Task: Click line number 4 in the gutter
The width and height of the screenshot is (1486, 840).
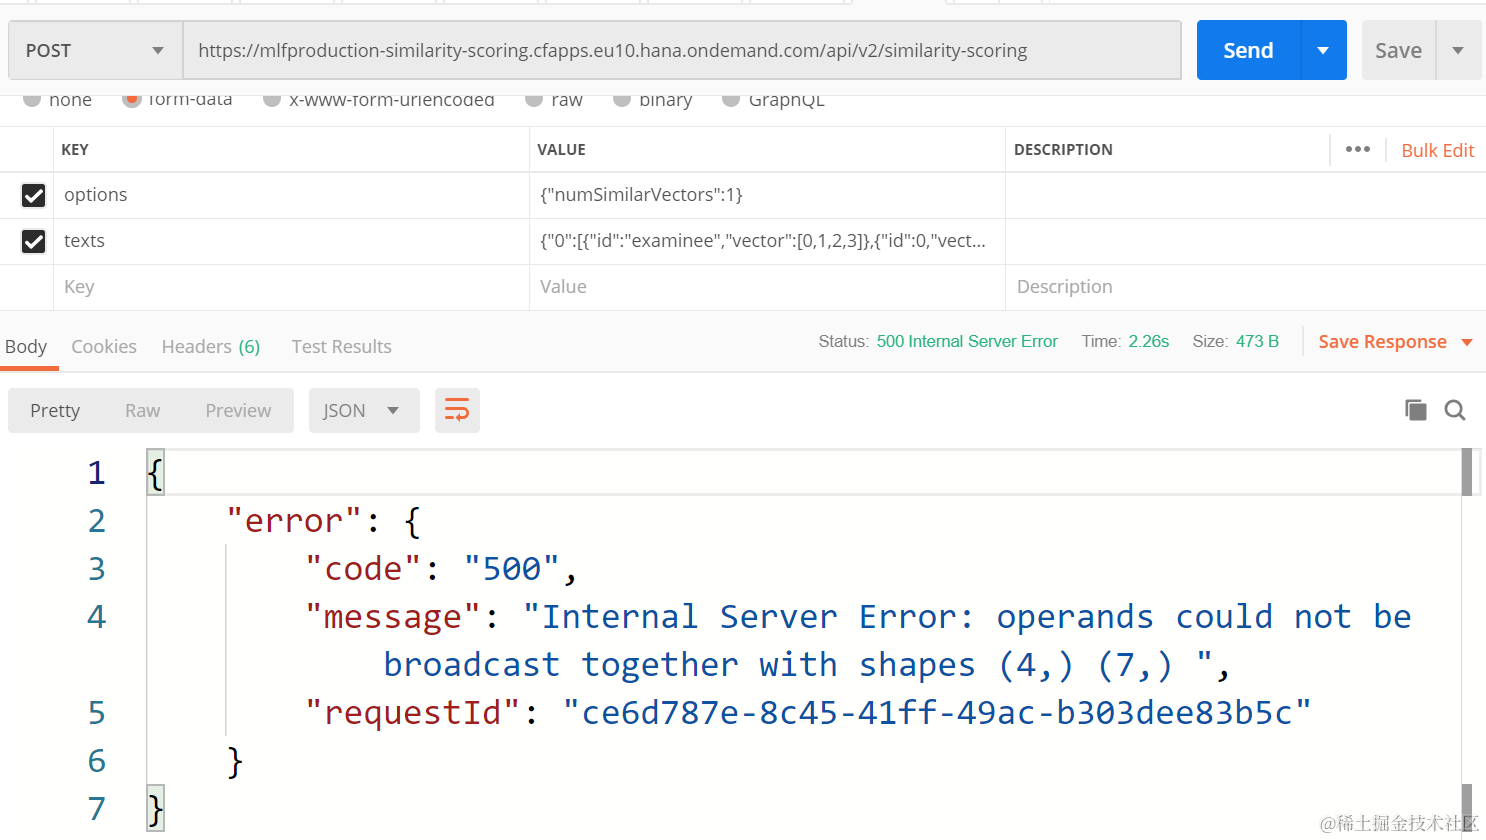Action: [x=96, y=617]
